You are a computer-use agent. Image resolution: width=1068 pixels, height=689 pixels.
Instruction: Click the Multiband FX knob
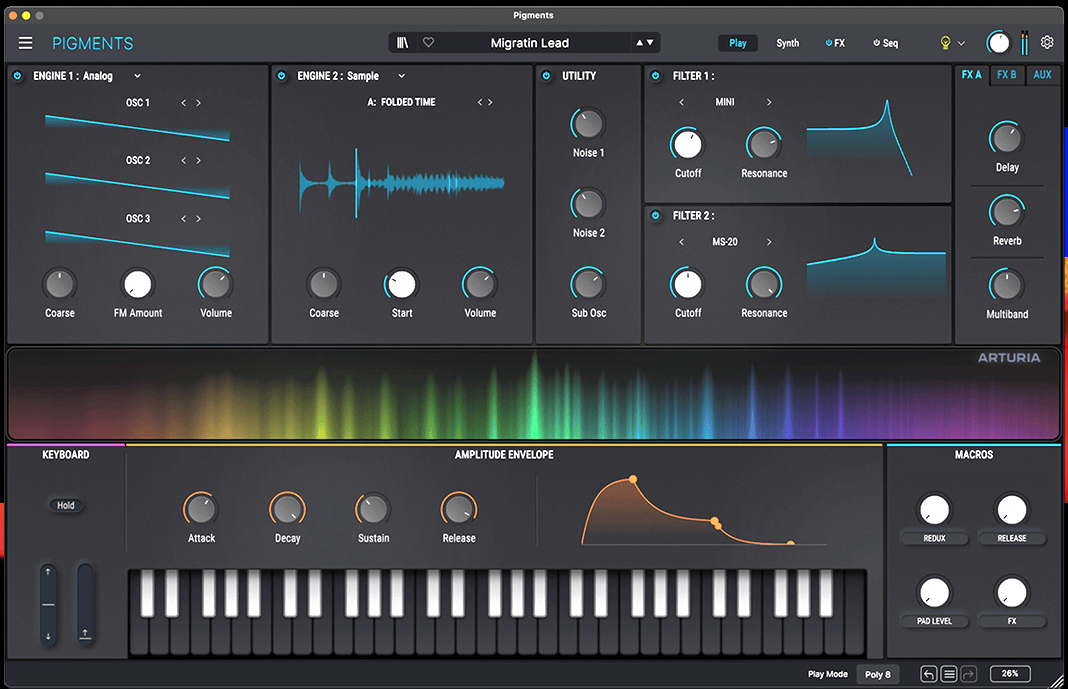pyautogui.click(x=1007, y=286)
